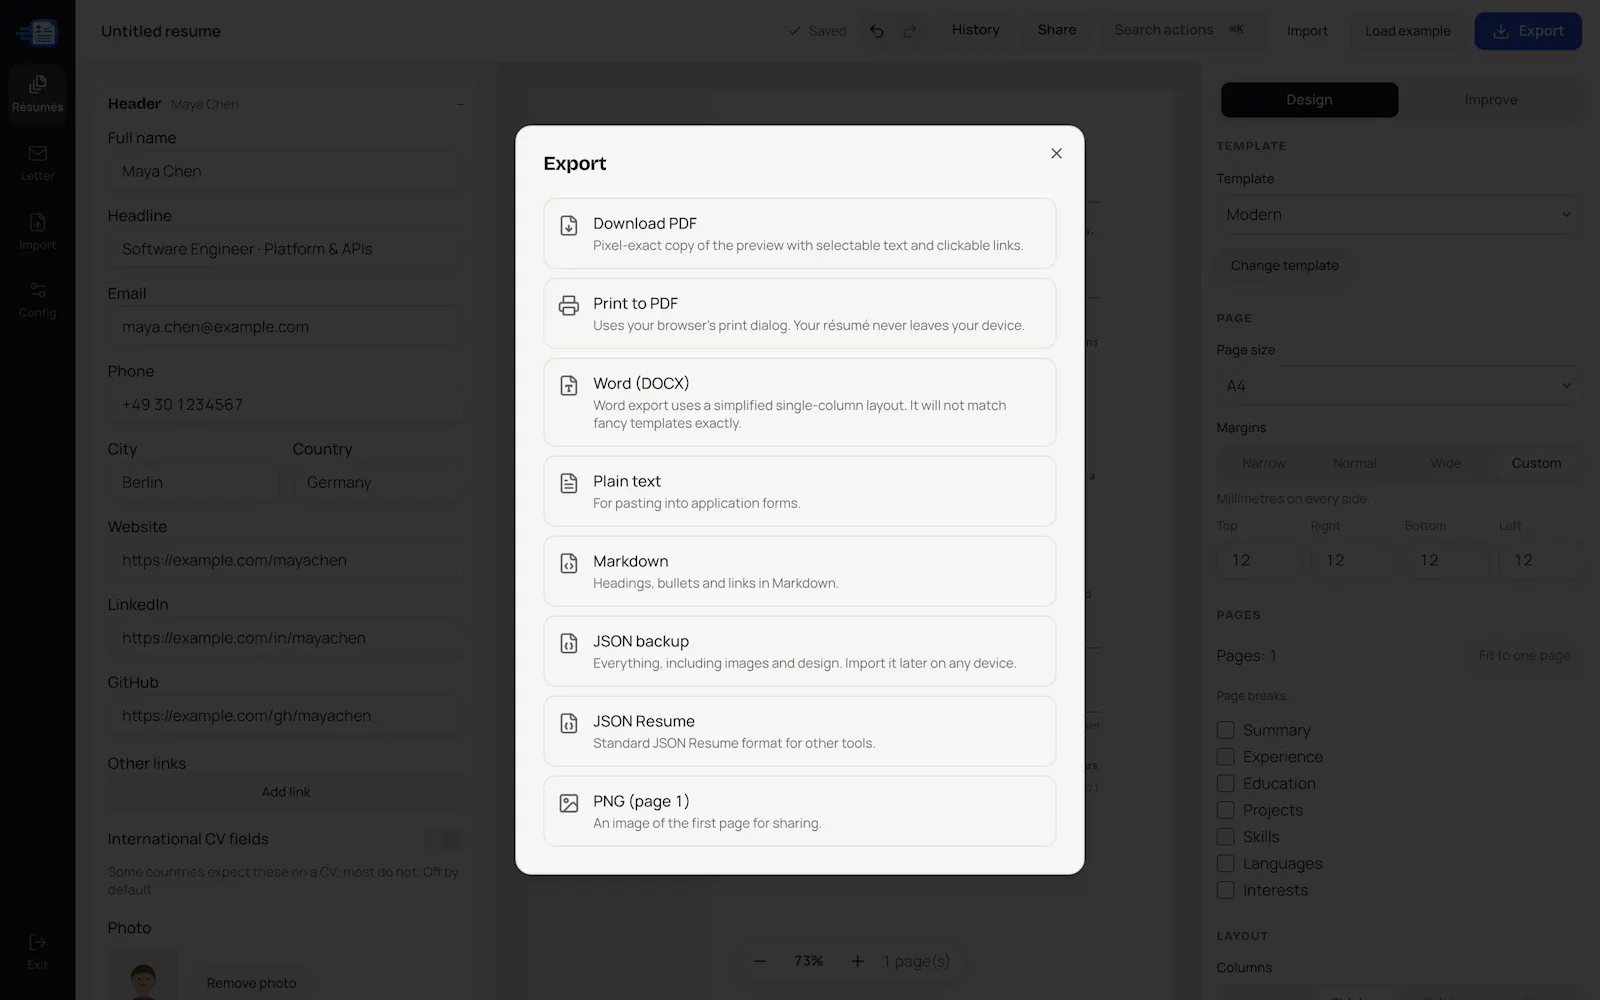Switch to the Design tab
The width and height of the screenshot is (1600, 1000).
coord(1309,100)
